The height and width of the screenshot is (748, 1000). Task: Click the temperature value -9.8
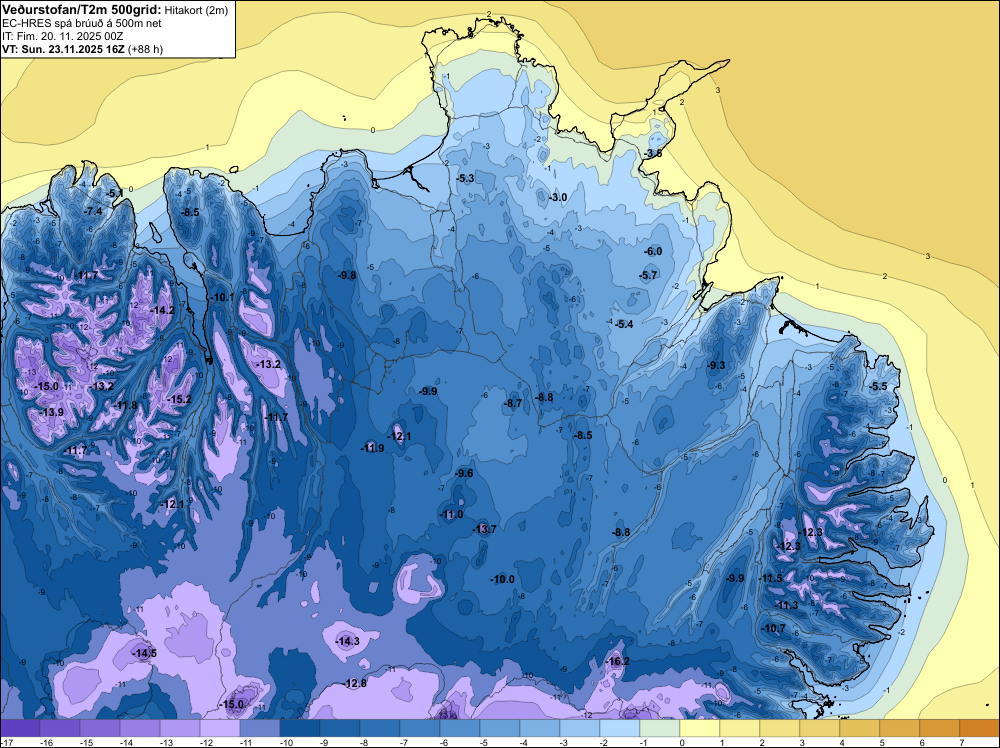pyautogui.click(x=347, y=275)
